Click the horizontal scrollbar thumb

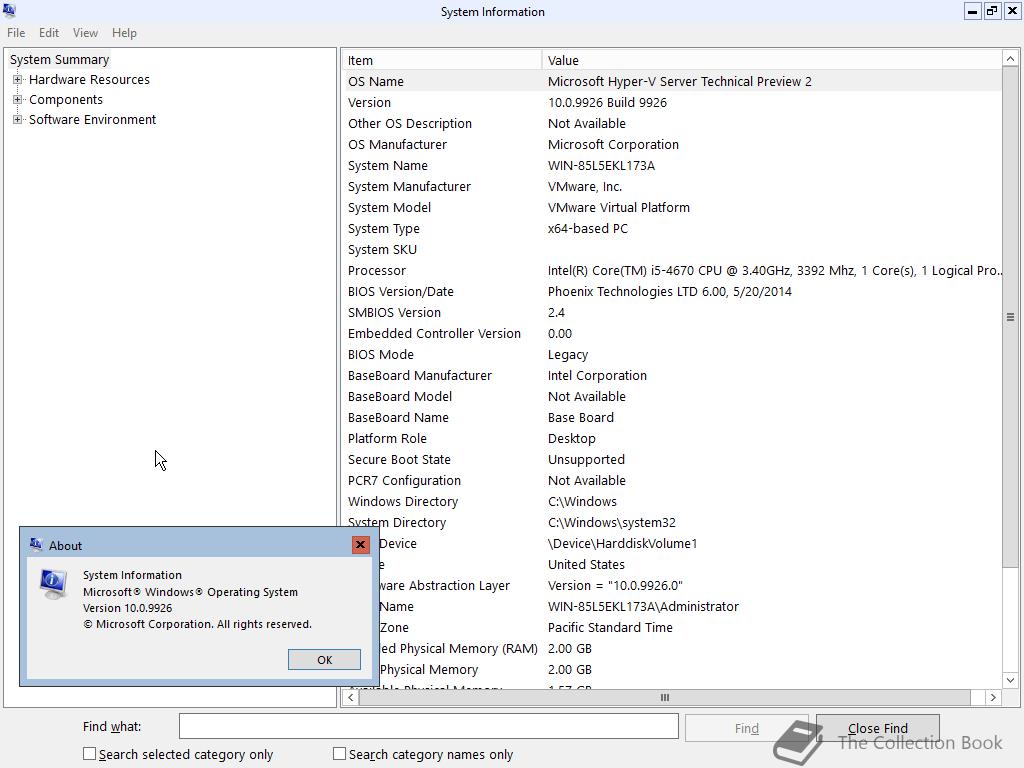(665, 697)
